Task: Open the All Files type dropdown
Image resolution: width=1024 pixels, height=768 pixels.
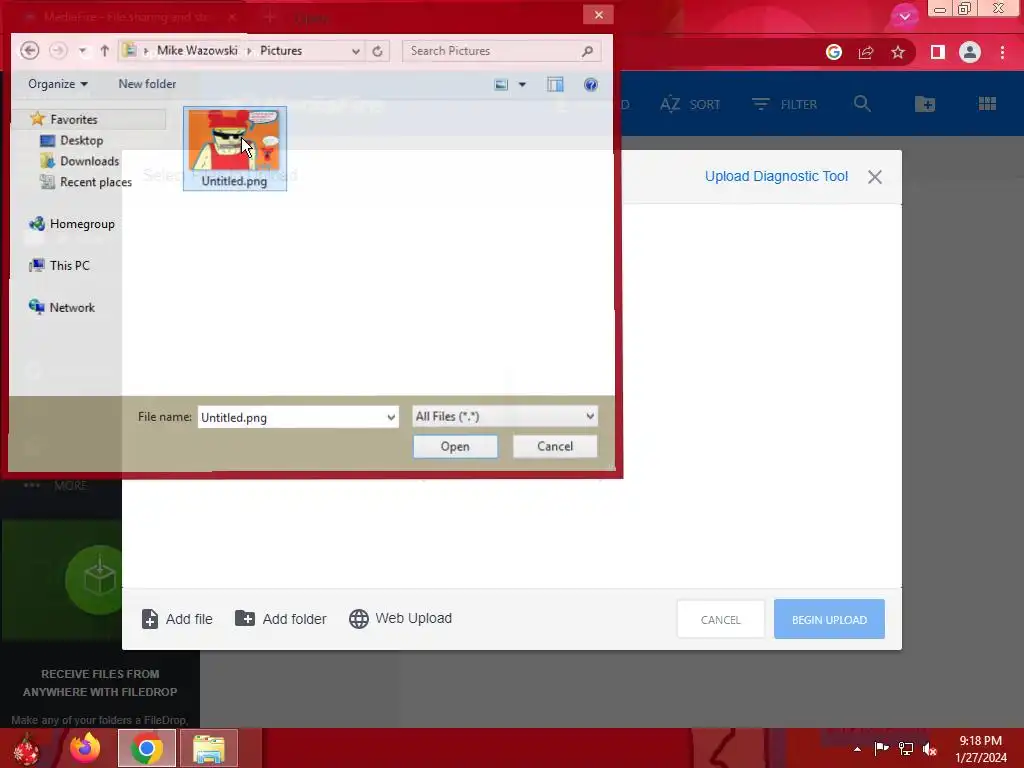Action: pos(505,416)
